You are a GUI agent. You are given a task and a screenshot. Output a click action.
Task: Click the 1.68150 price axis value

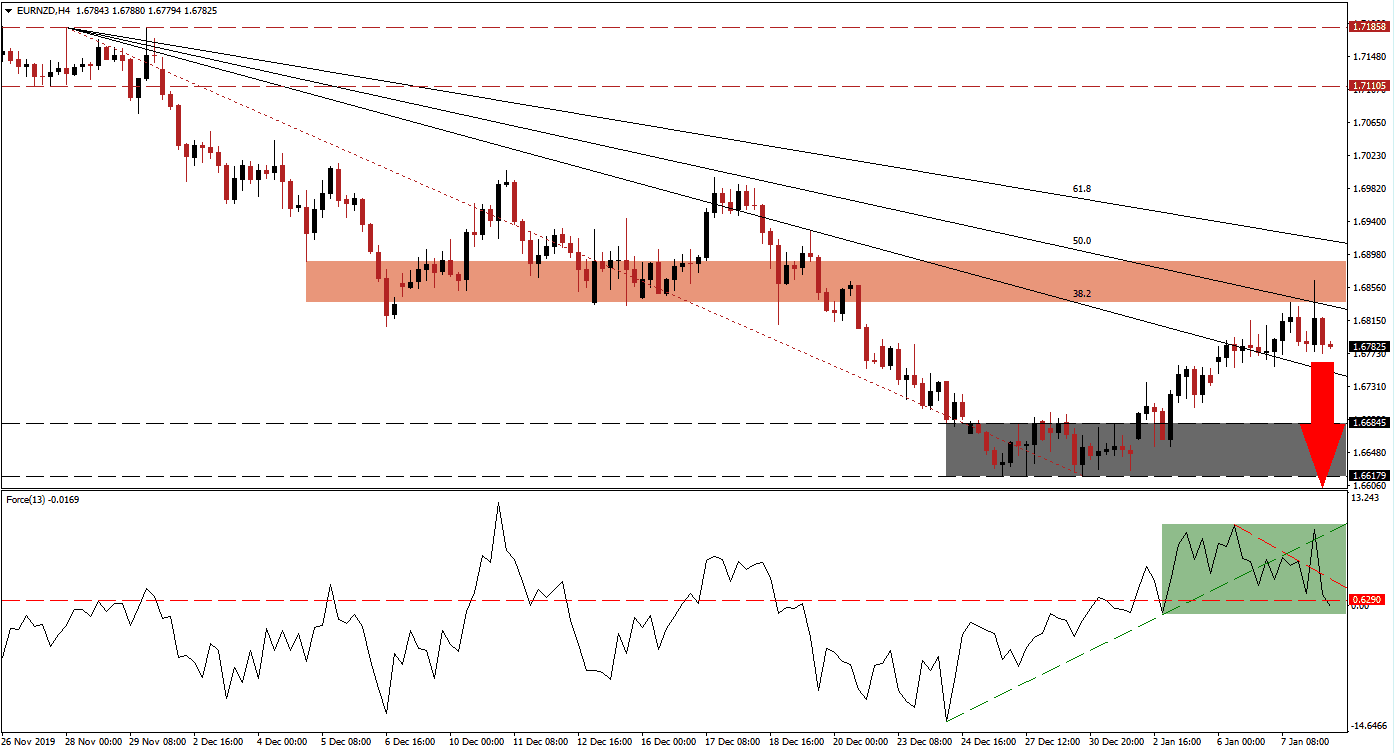pos(1368,320)
